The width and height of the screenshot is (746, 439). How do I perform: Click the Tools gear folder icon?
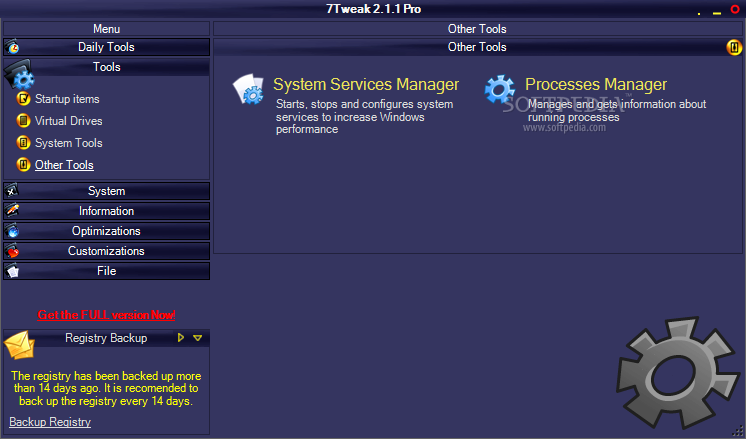[19, 74]
